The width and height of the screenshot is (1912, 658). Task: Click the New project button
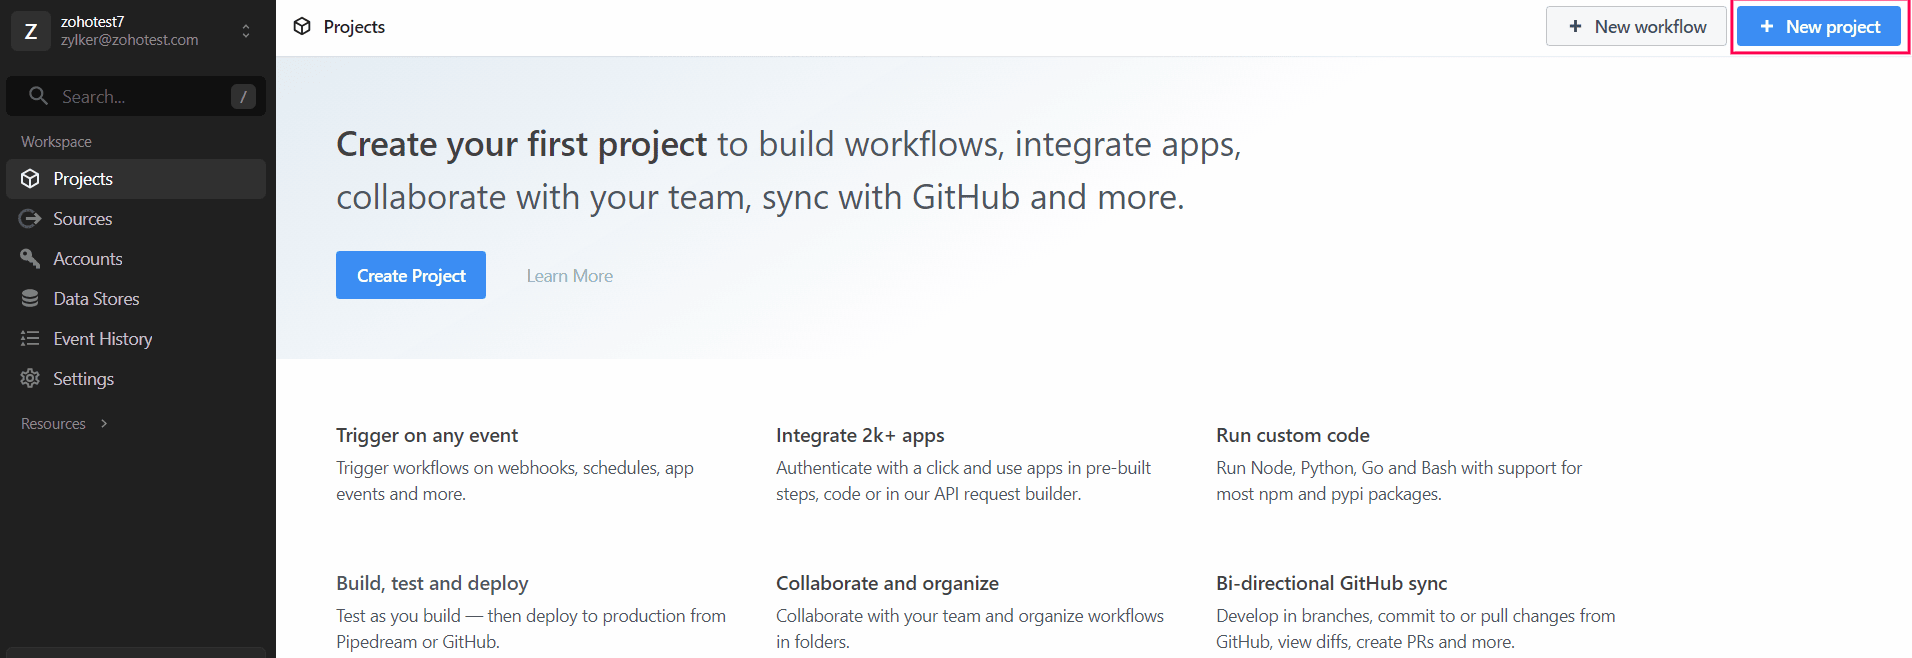(1819, 27)
